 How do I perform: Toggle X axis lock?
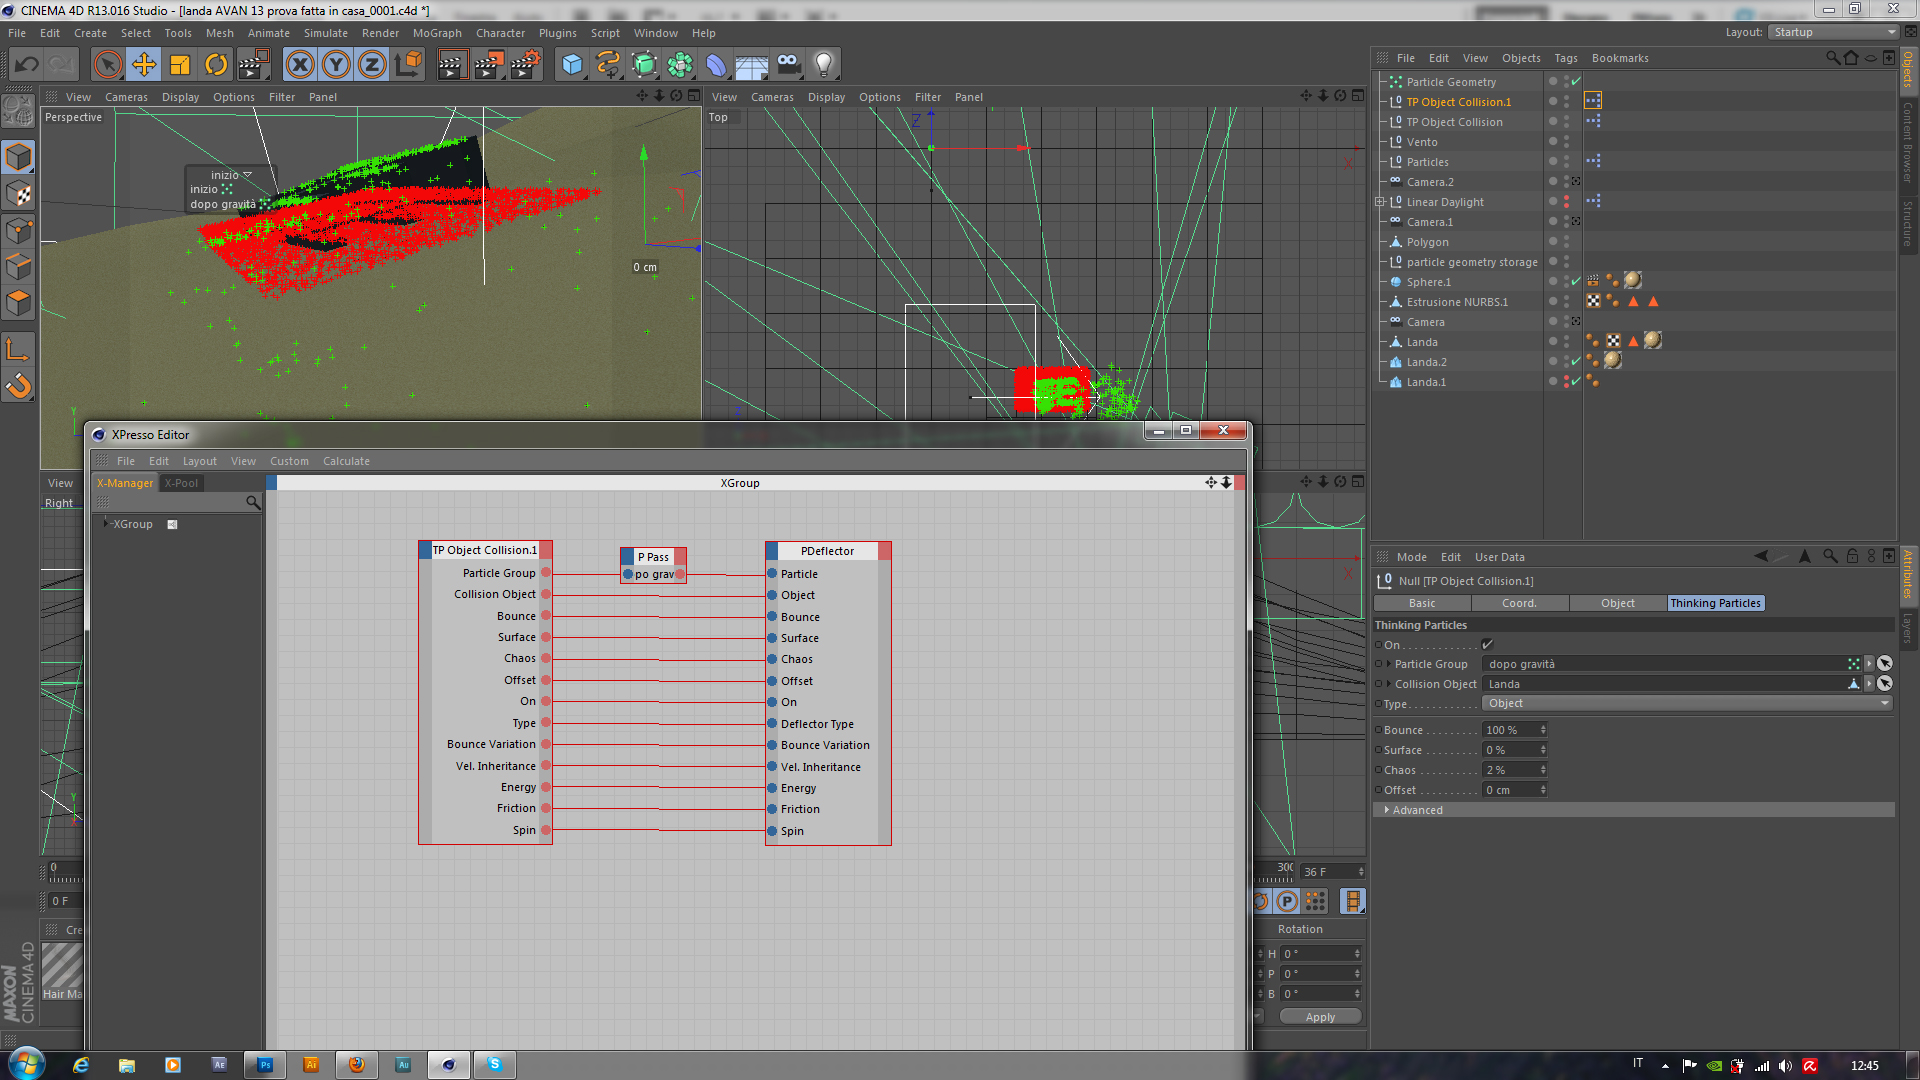(299, 65)
